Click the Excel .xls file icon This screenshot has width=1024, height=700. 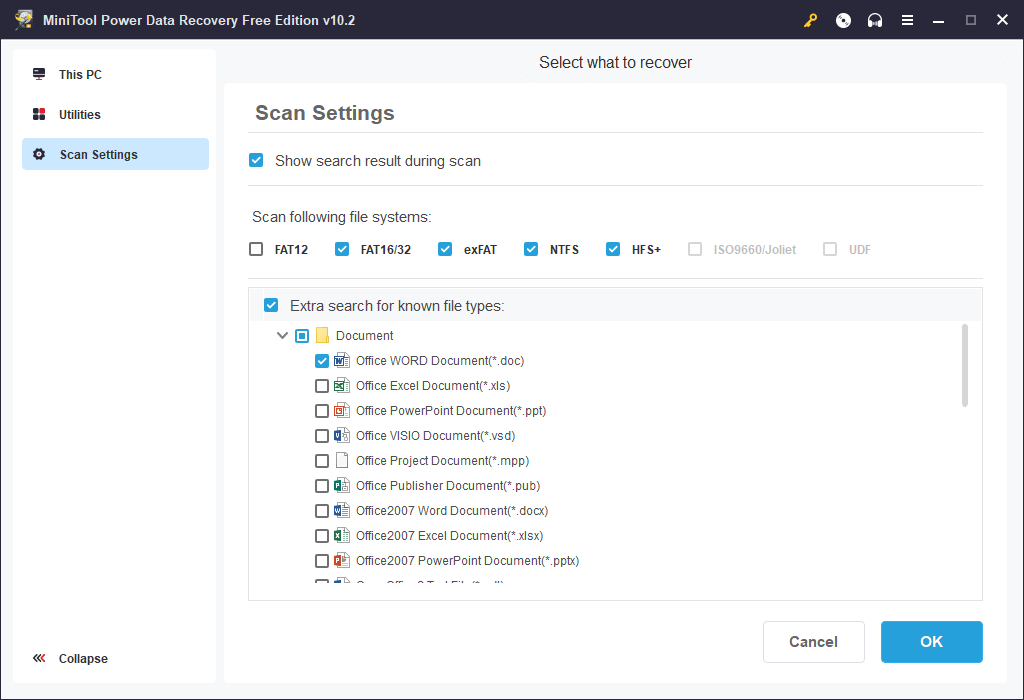(x=342, y=385)
